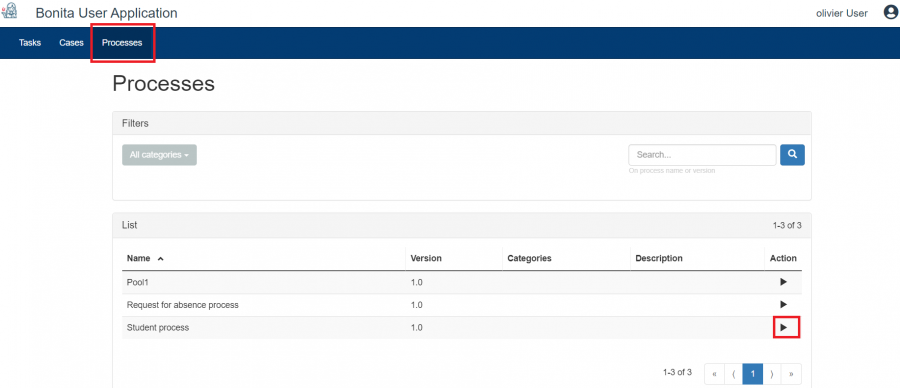Toggle Name column sort arrow

pos(161,259)
